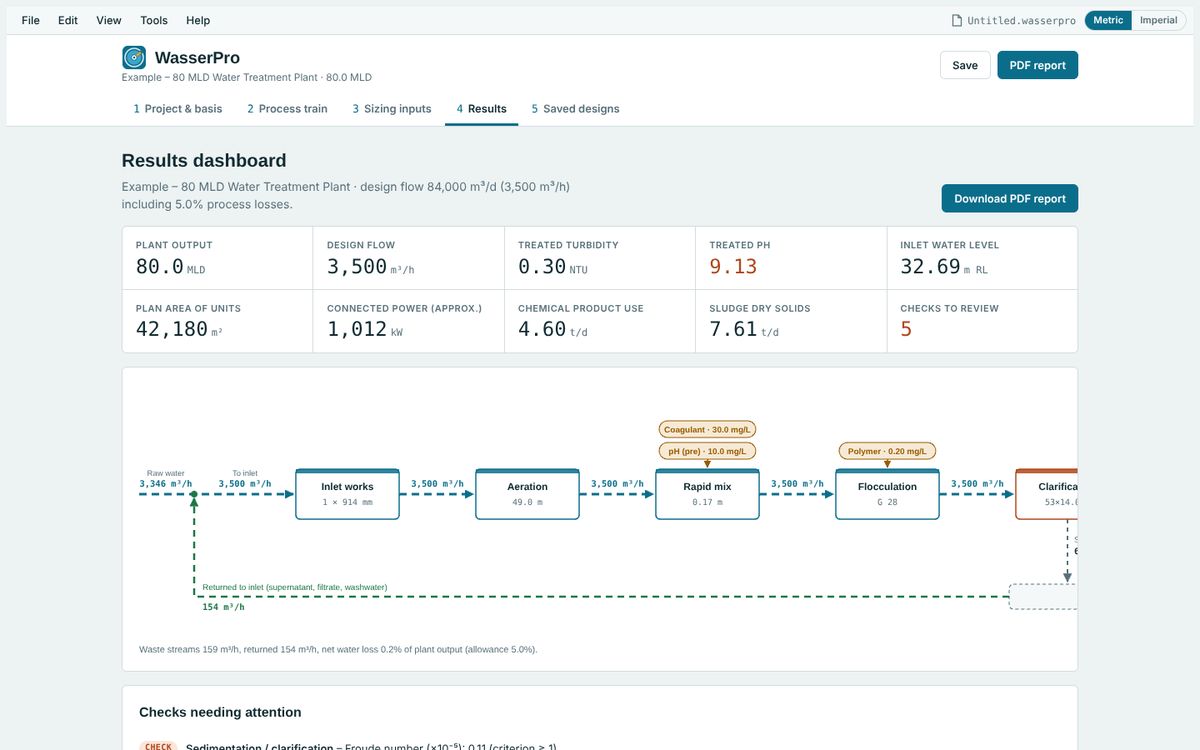Click the WasserPro app logo icon
Viewport: 1200px width, 750px height.
[x=134, y=58]
